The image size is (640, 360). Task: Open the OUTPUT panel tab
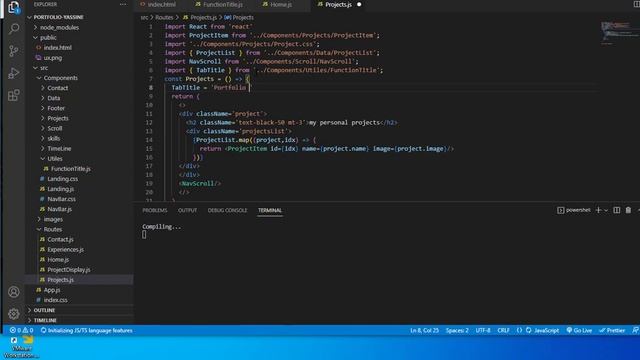pos(187,210)
